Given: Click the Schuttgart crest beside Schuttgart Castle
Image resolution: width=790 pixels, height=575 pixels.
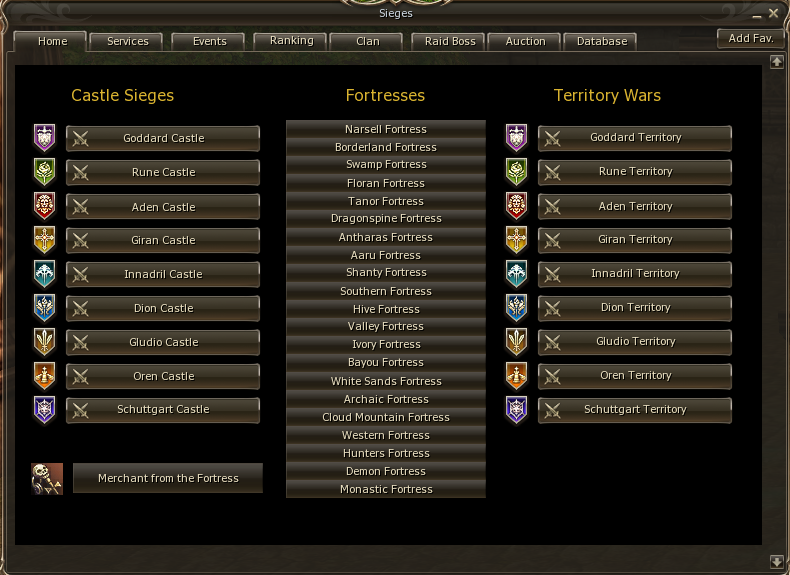Looking at the screenshot, I should [x=44, y=410].
